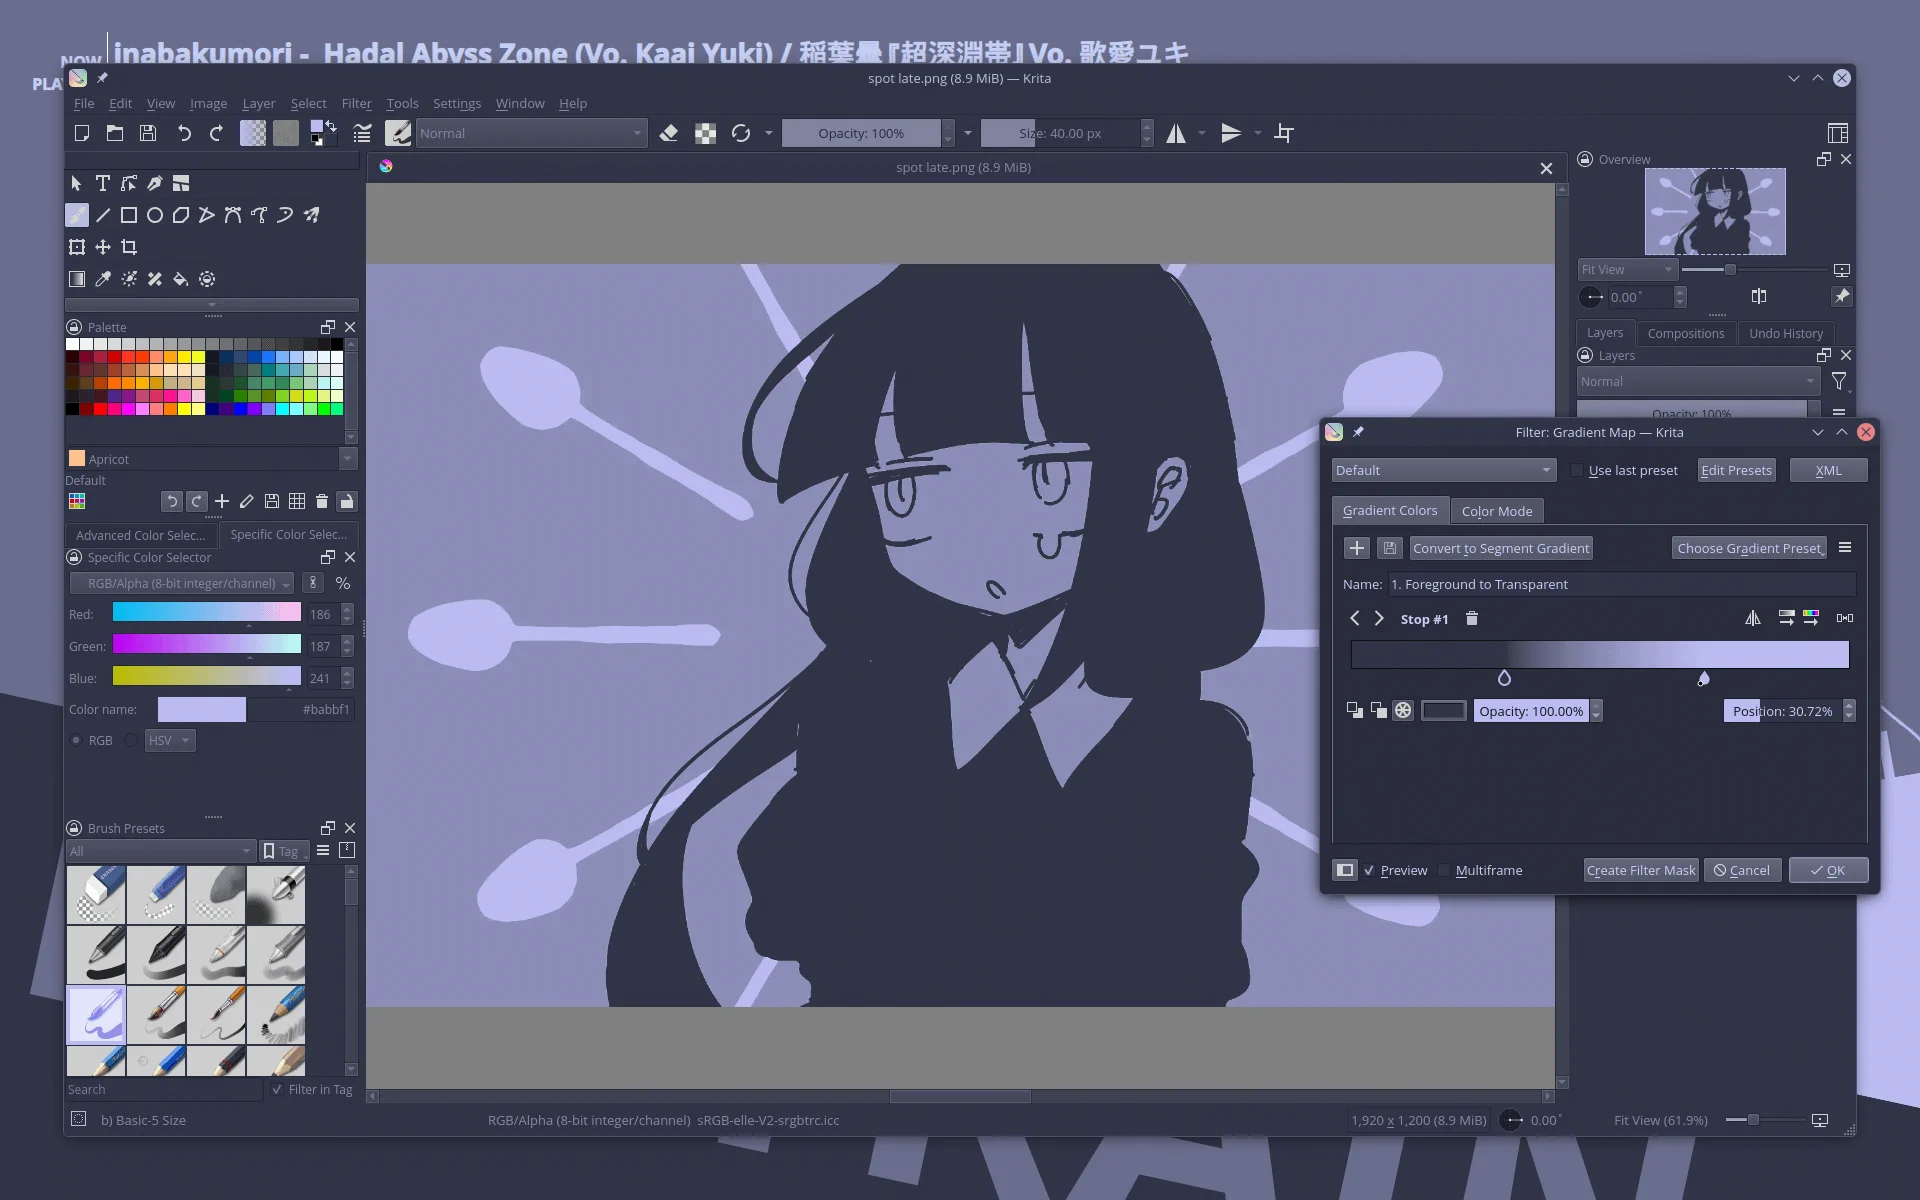Enable the Multiframe checkbox

tap(1444, 870)
